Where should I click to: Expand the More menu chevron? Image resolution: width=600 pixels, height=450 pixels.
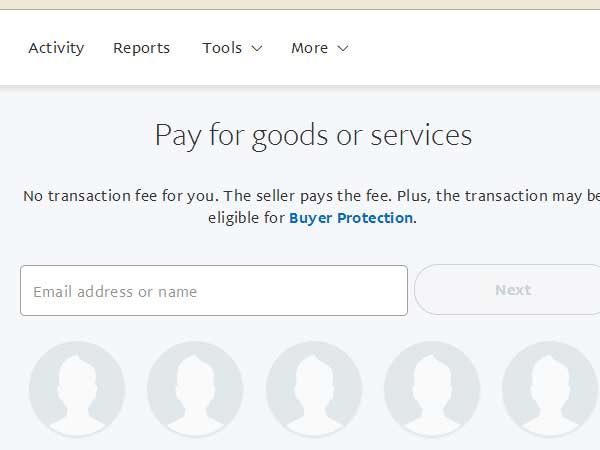coord(343,48)
